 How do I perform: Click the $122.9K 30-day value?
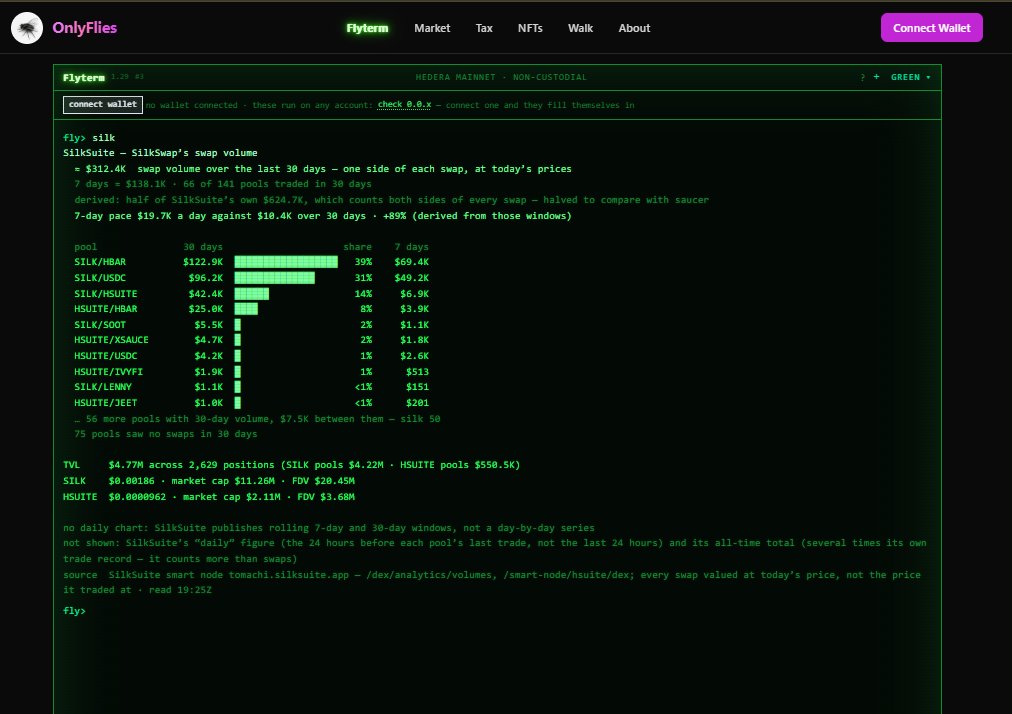[203, 262]
